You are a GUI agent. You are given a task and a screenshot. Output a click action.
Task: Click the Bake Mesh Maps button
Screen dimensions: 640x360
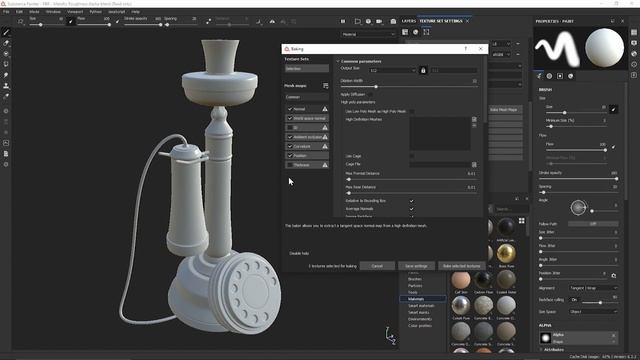pos(505,110)
